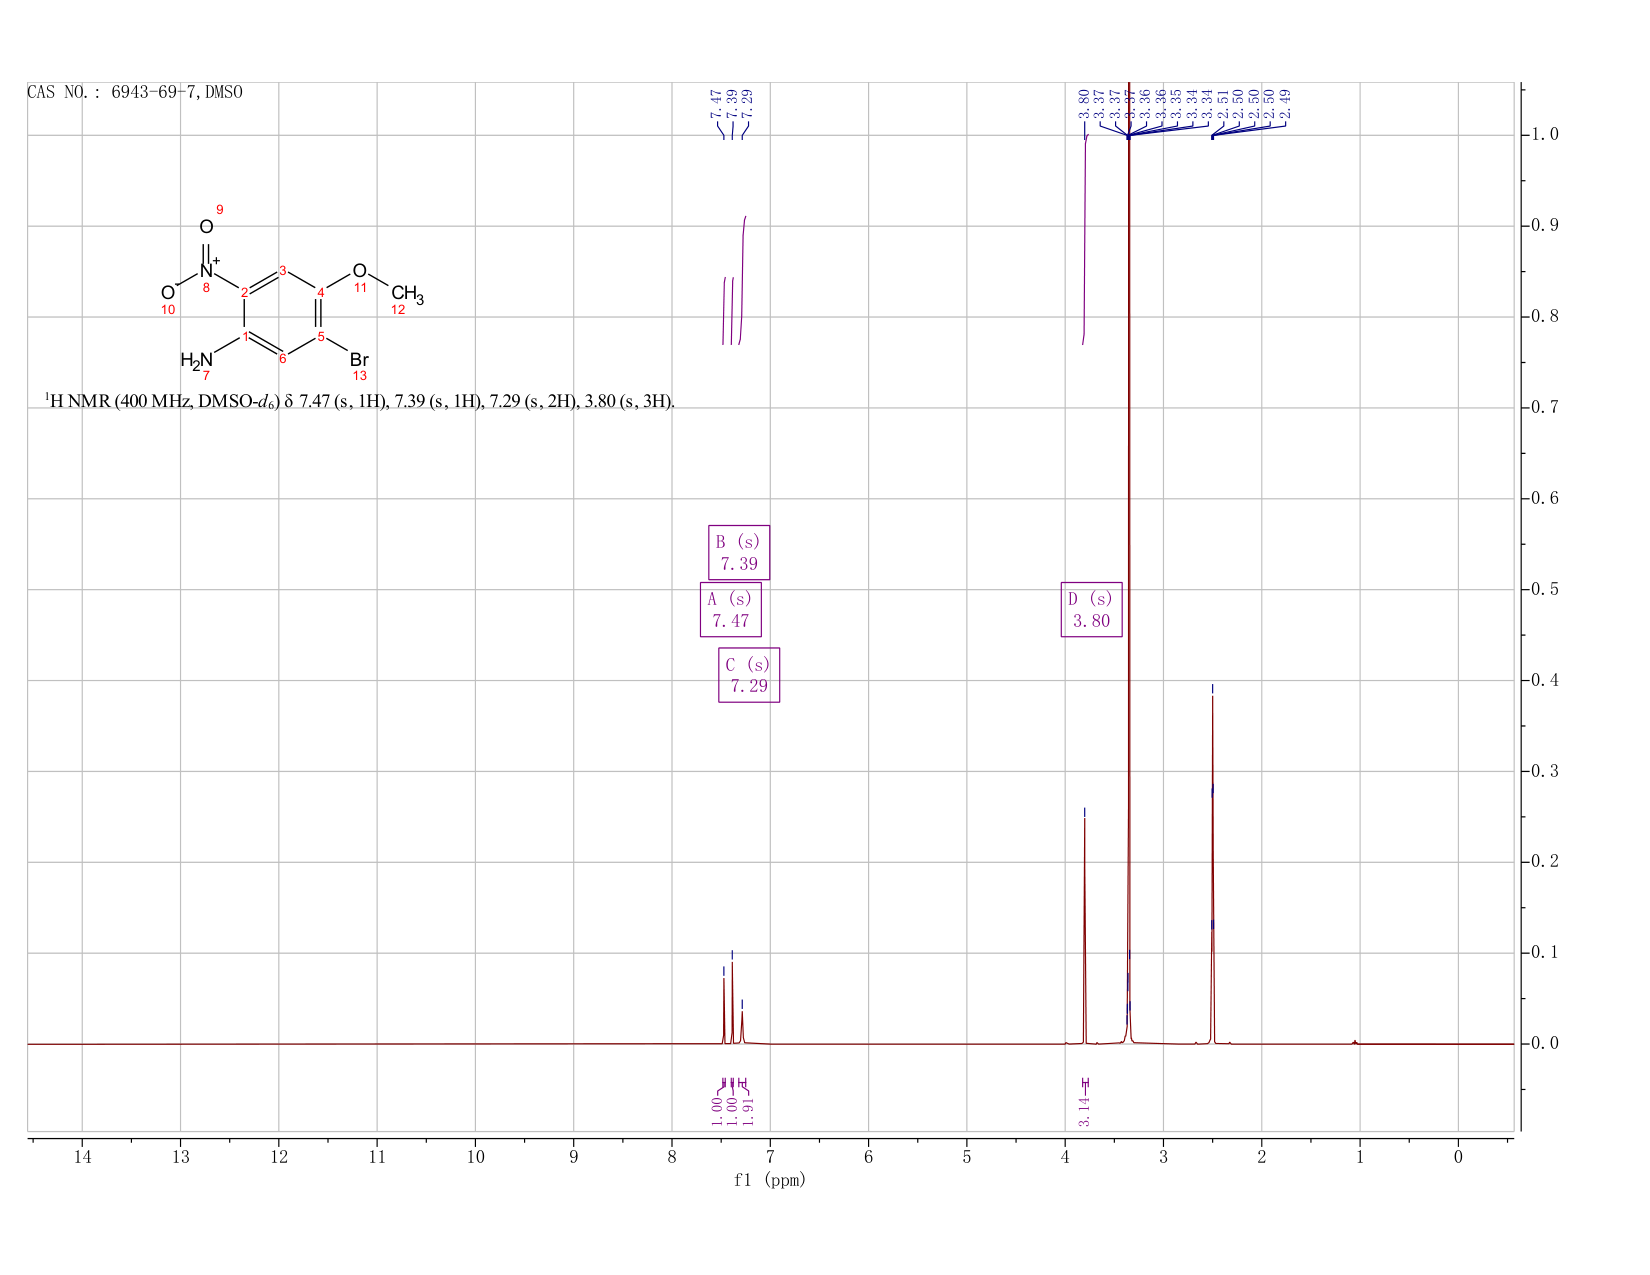Click the CH3 group in the structure

[x=407, y=294]
